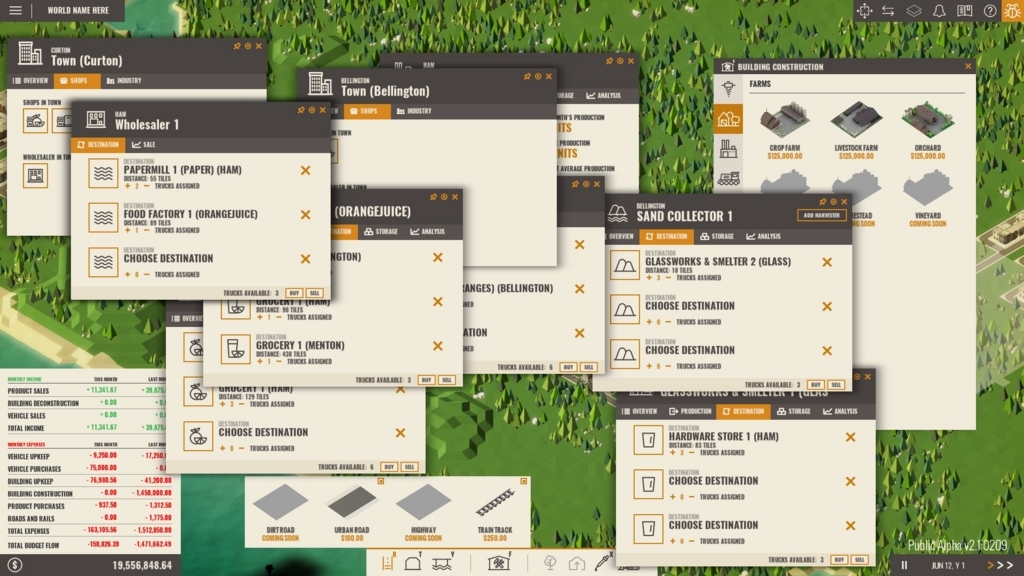Select the tunnel tool (T)
The width and height of the screenshot is (1024, 576).
[413, 562]
